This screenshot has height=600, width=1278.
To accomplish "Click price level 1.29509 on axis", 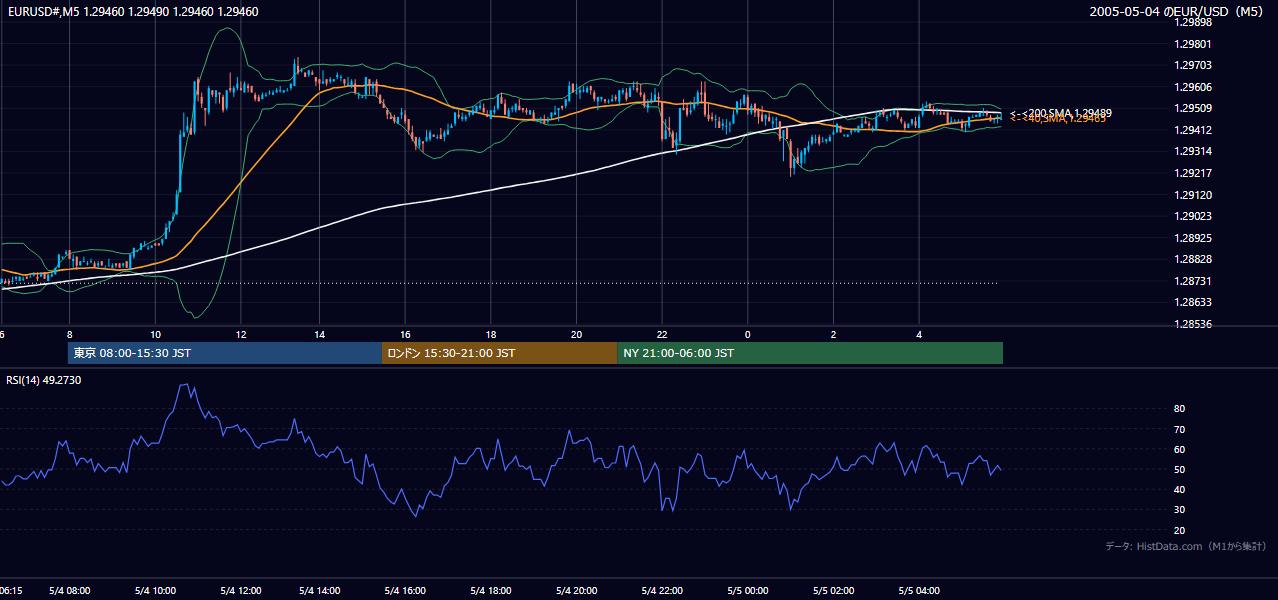I will [x=1192, y=108].
